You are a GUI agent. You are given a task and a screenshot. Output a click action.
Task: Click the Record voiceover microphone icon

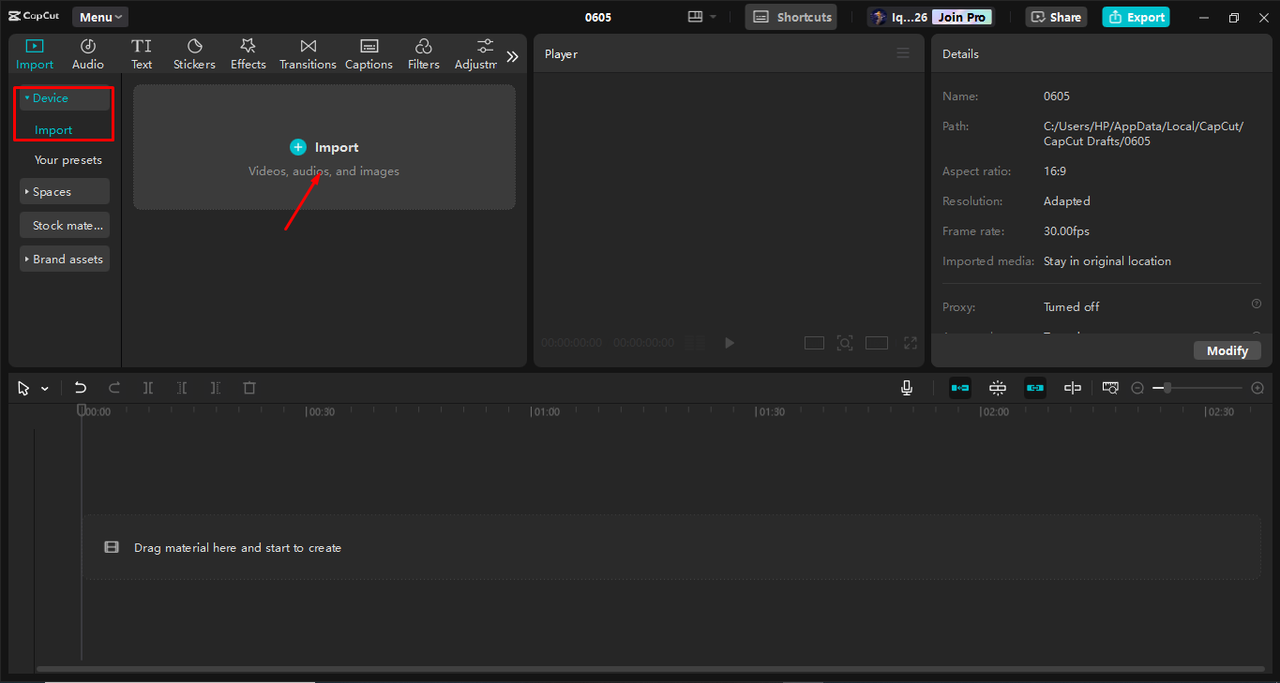pos(907,388)
